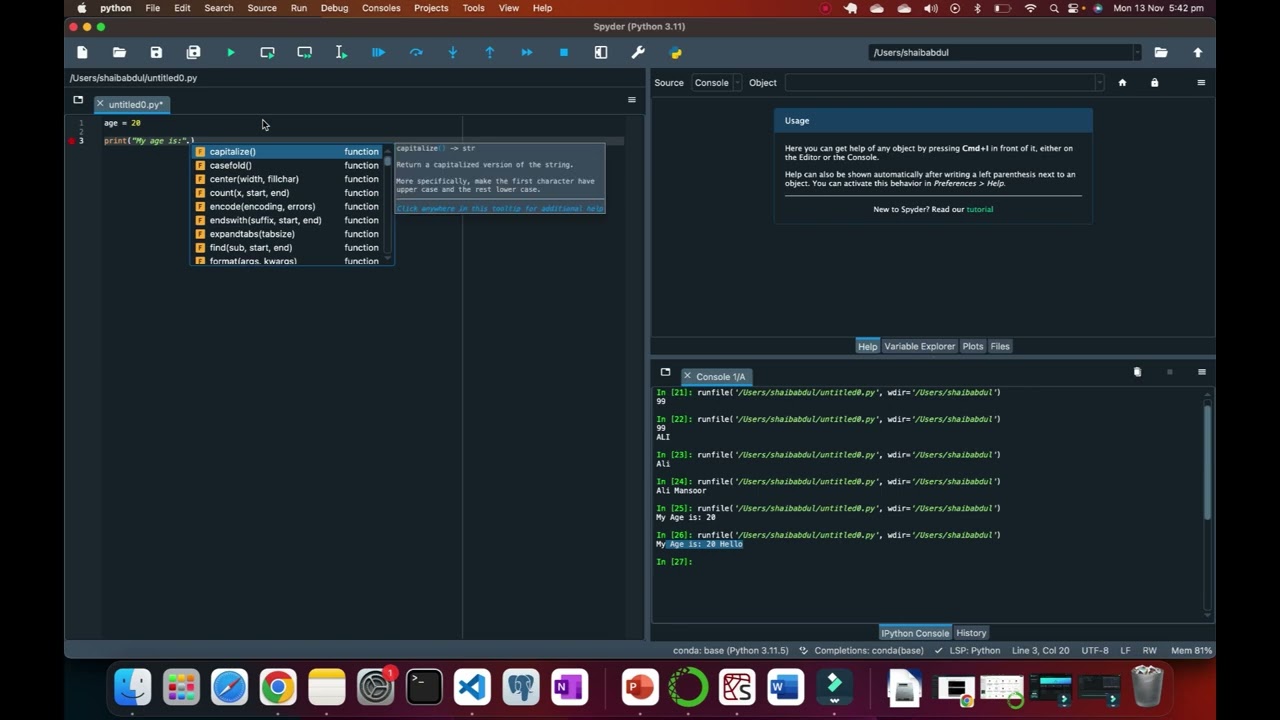Screen dimensions: 1280x720
Task: Switch to the Files tab
Action: point(1000,346)
